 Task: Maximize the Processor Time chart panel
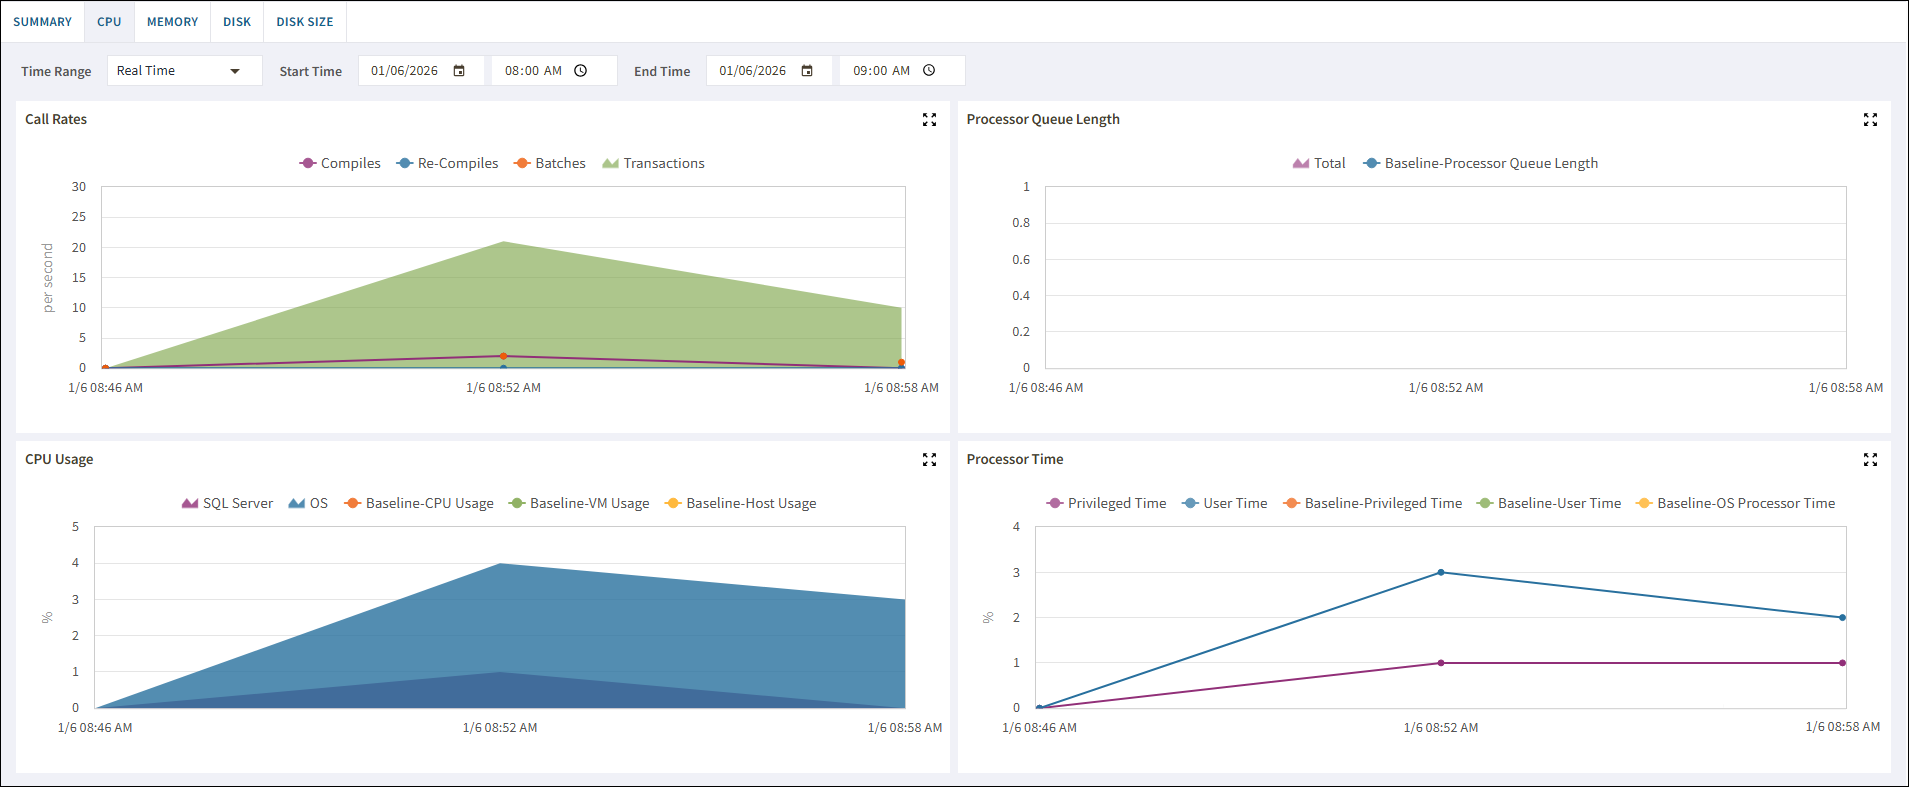click(1870, 460)
